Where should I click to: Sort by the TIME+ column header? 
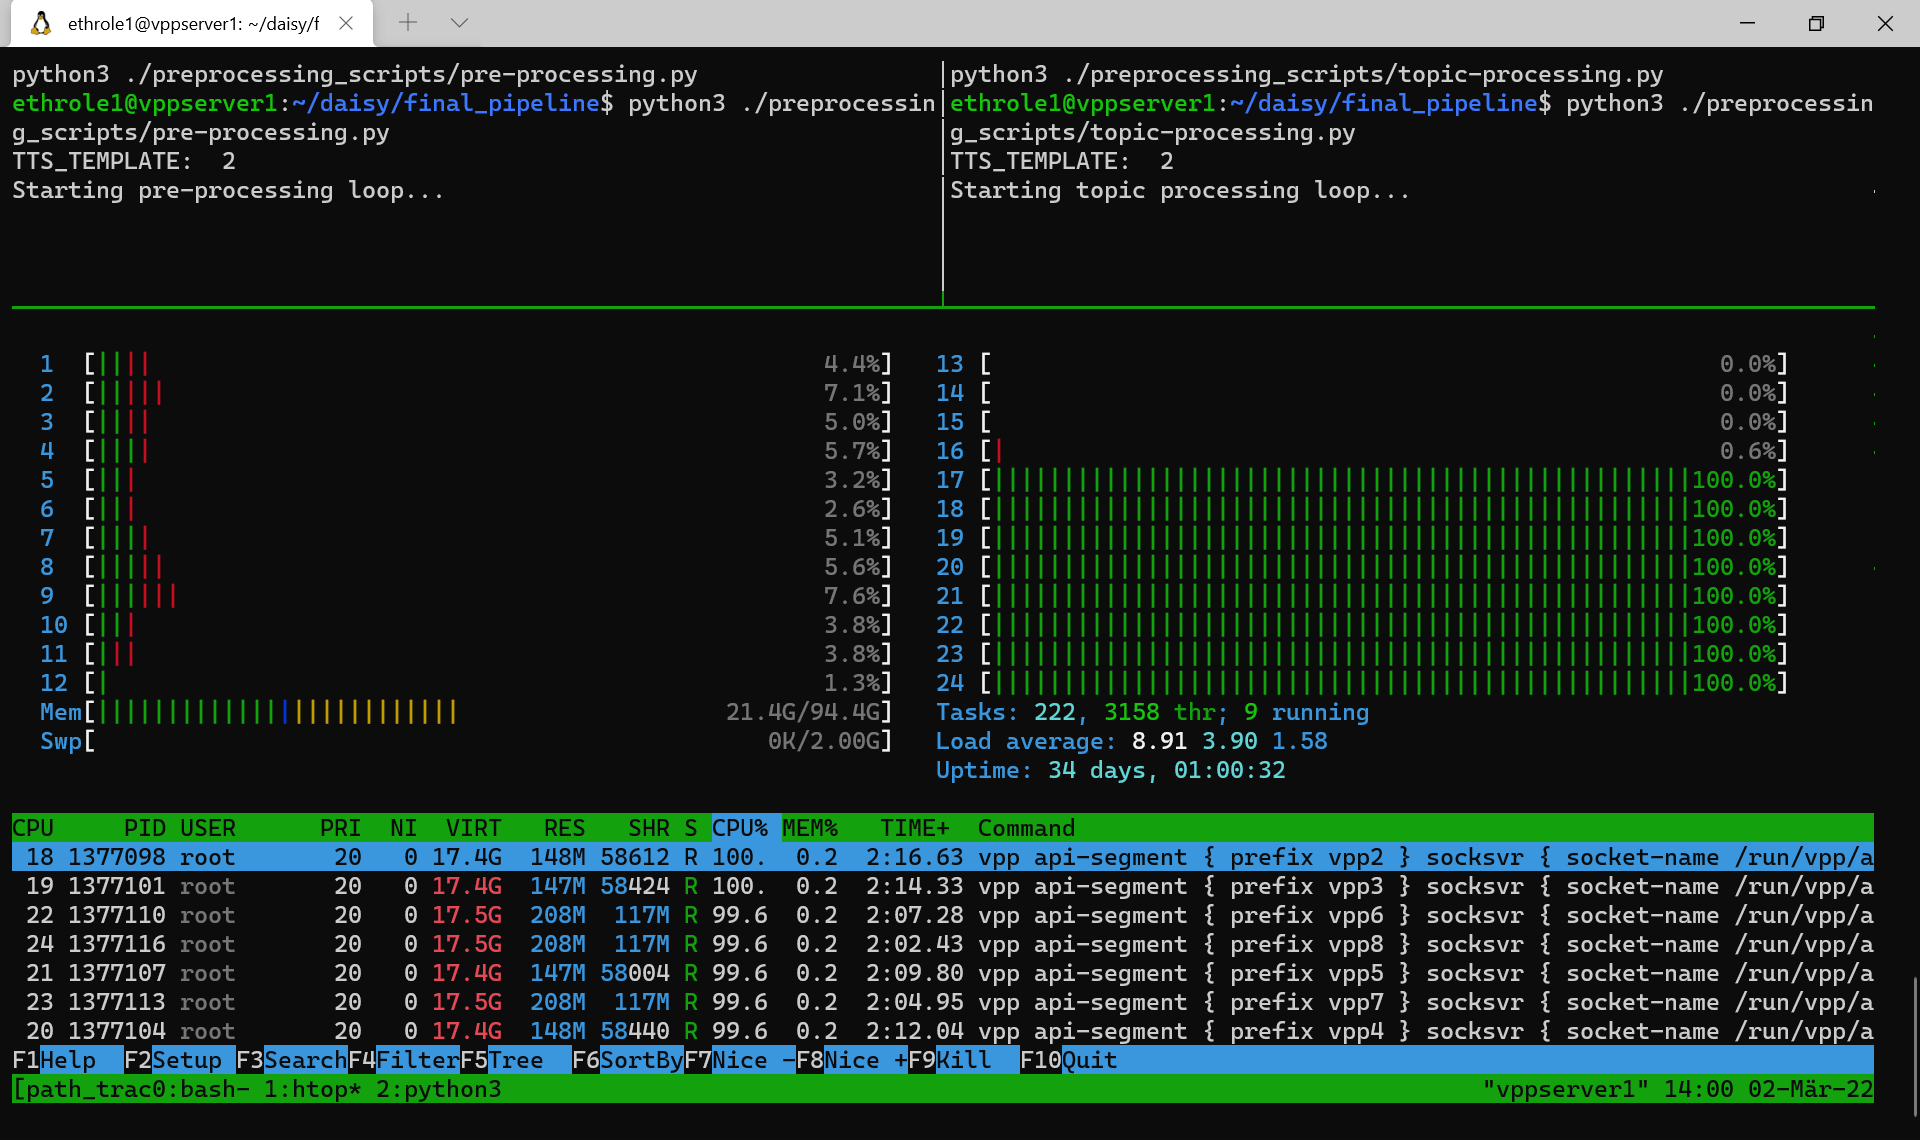(x=915, y=828)
